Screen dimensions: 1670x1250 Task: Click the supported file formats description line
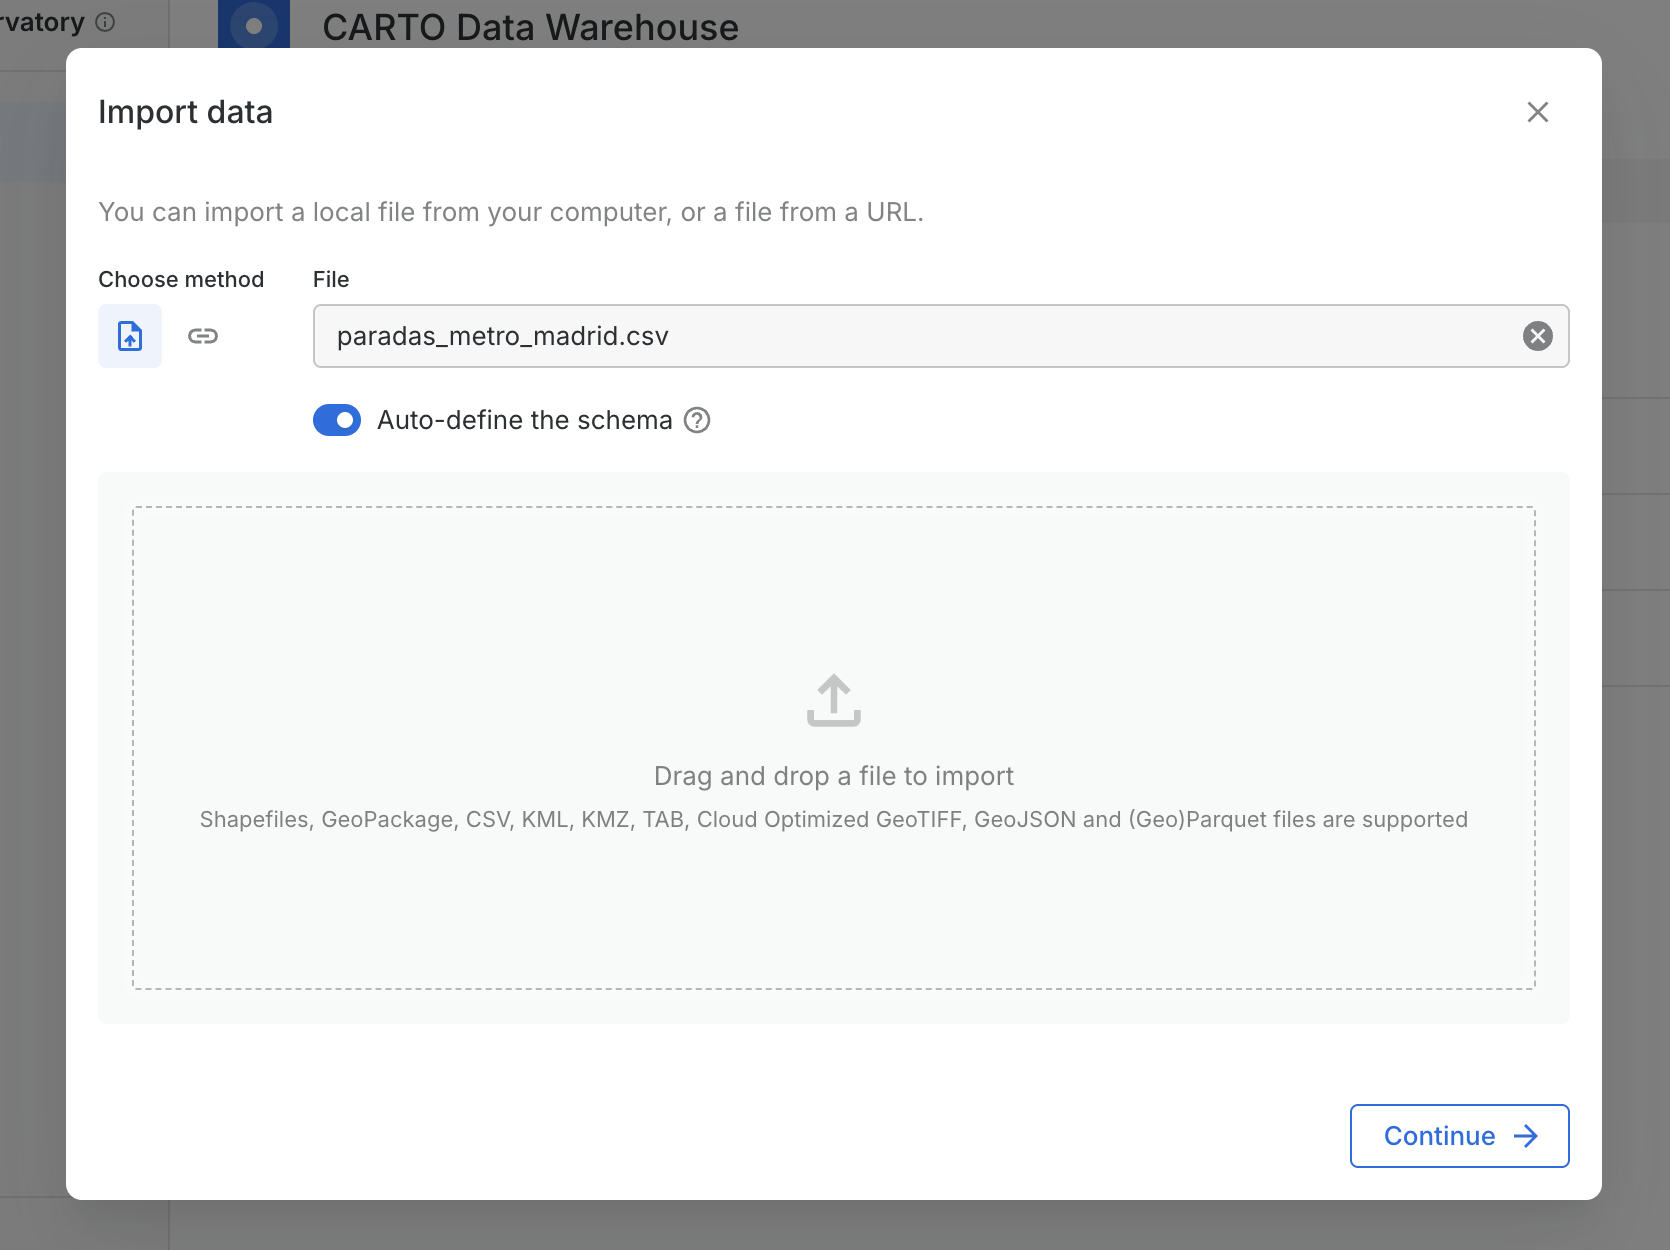pos(833,820)
